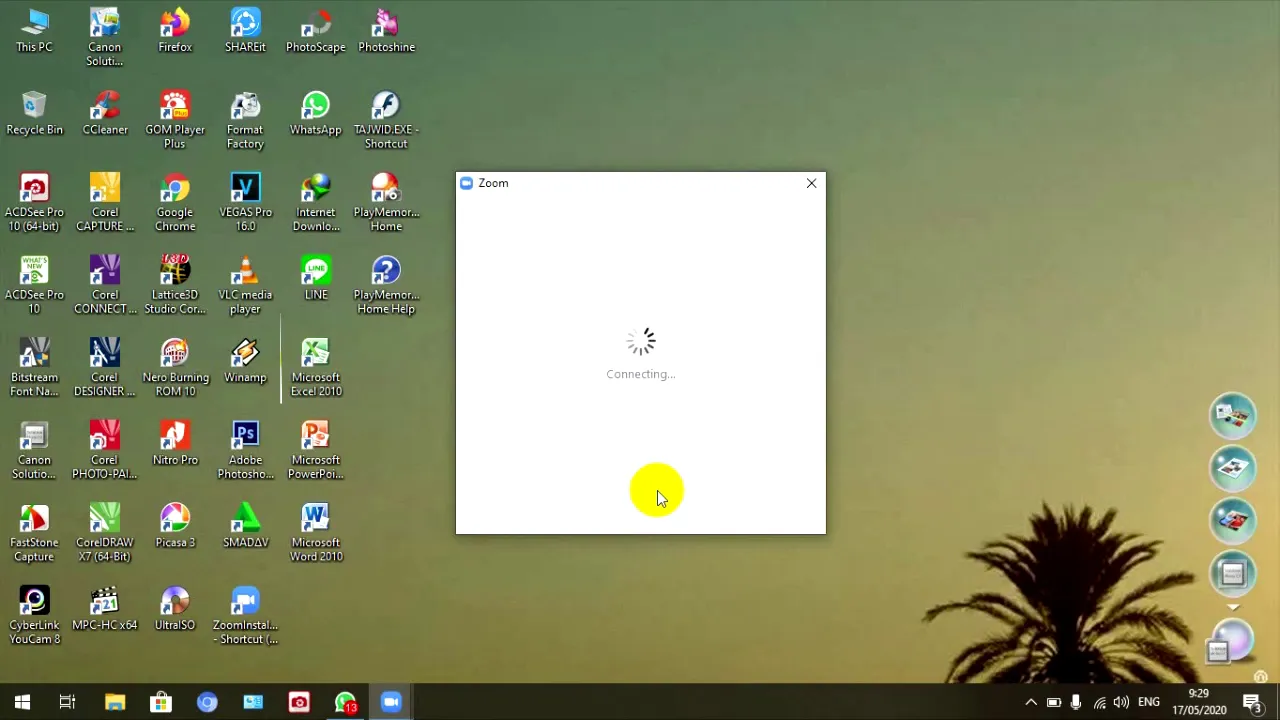Launch Corel PHOTO-PAINT shortcut
The height and width of the screenshot is (720, 1280).
coord(105,451)
